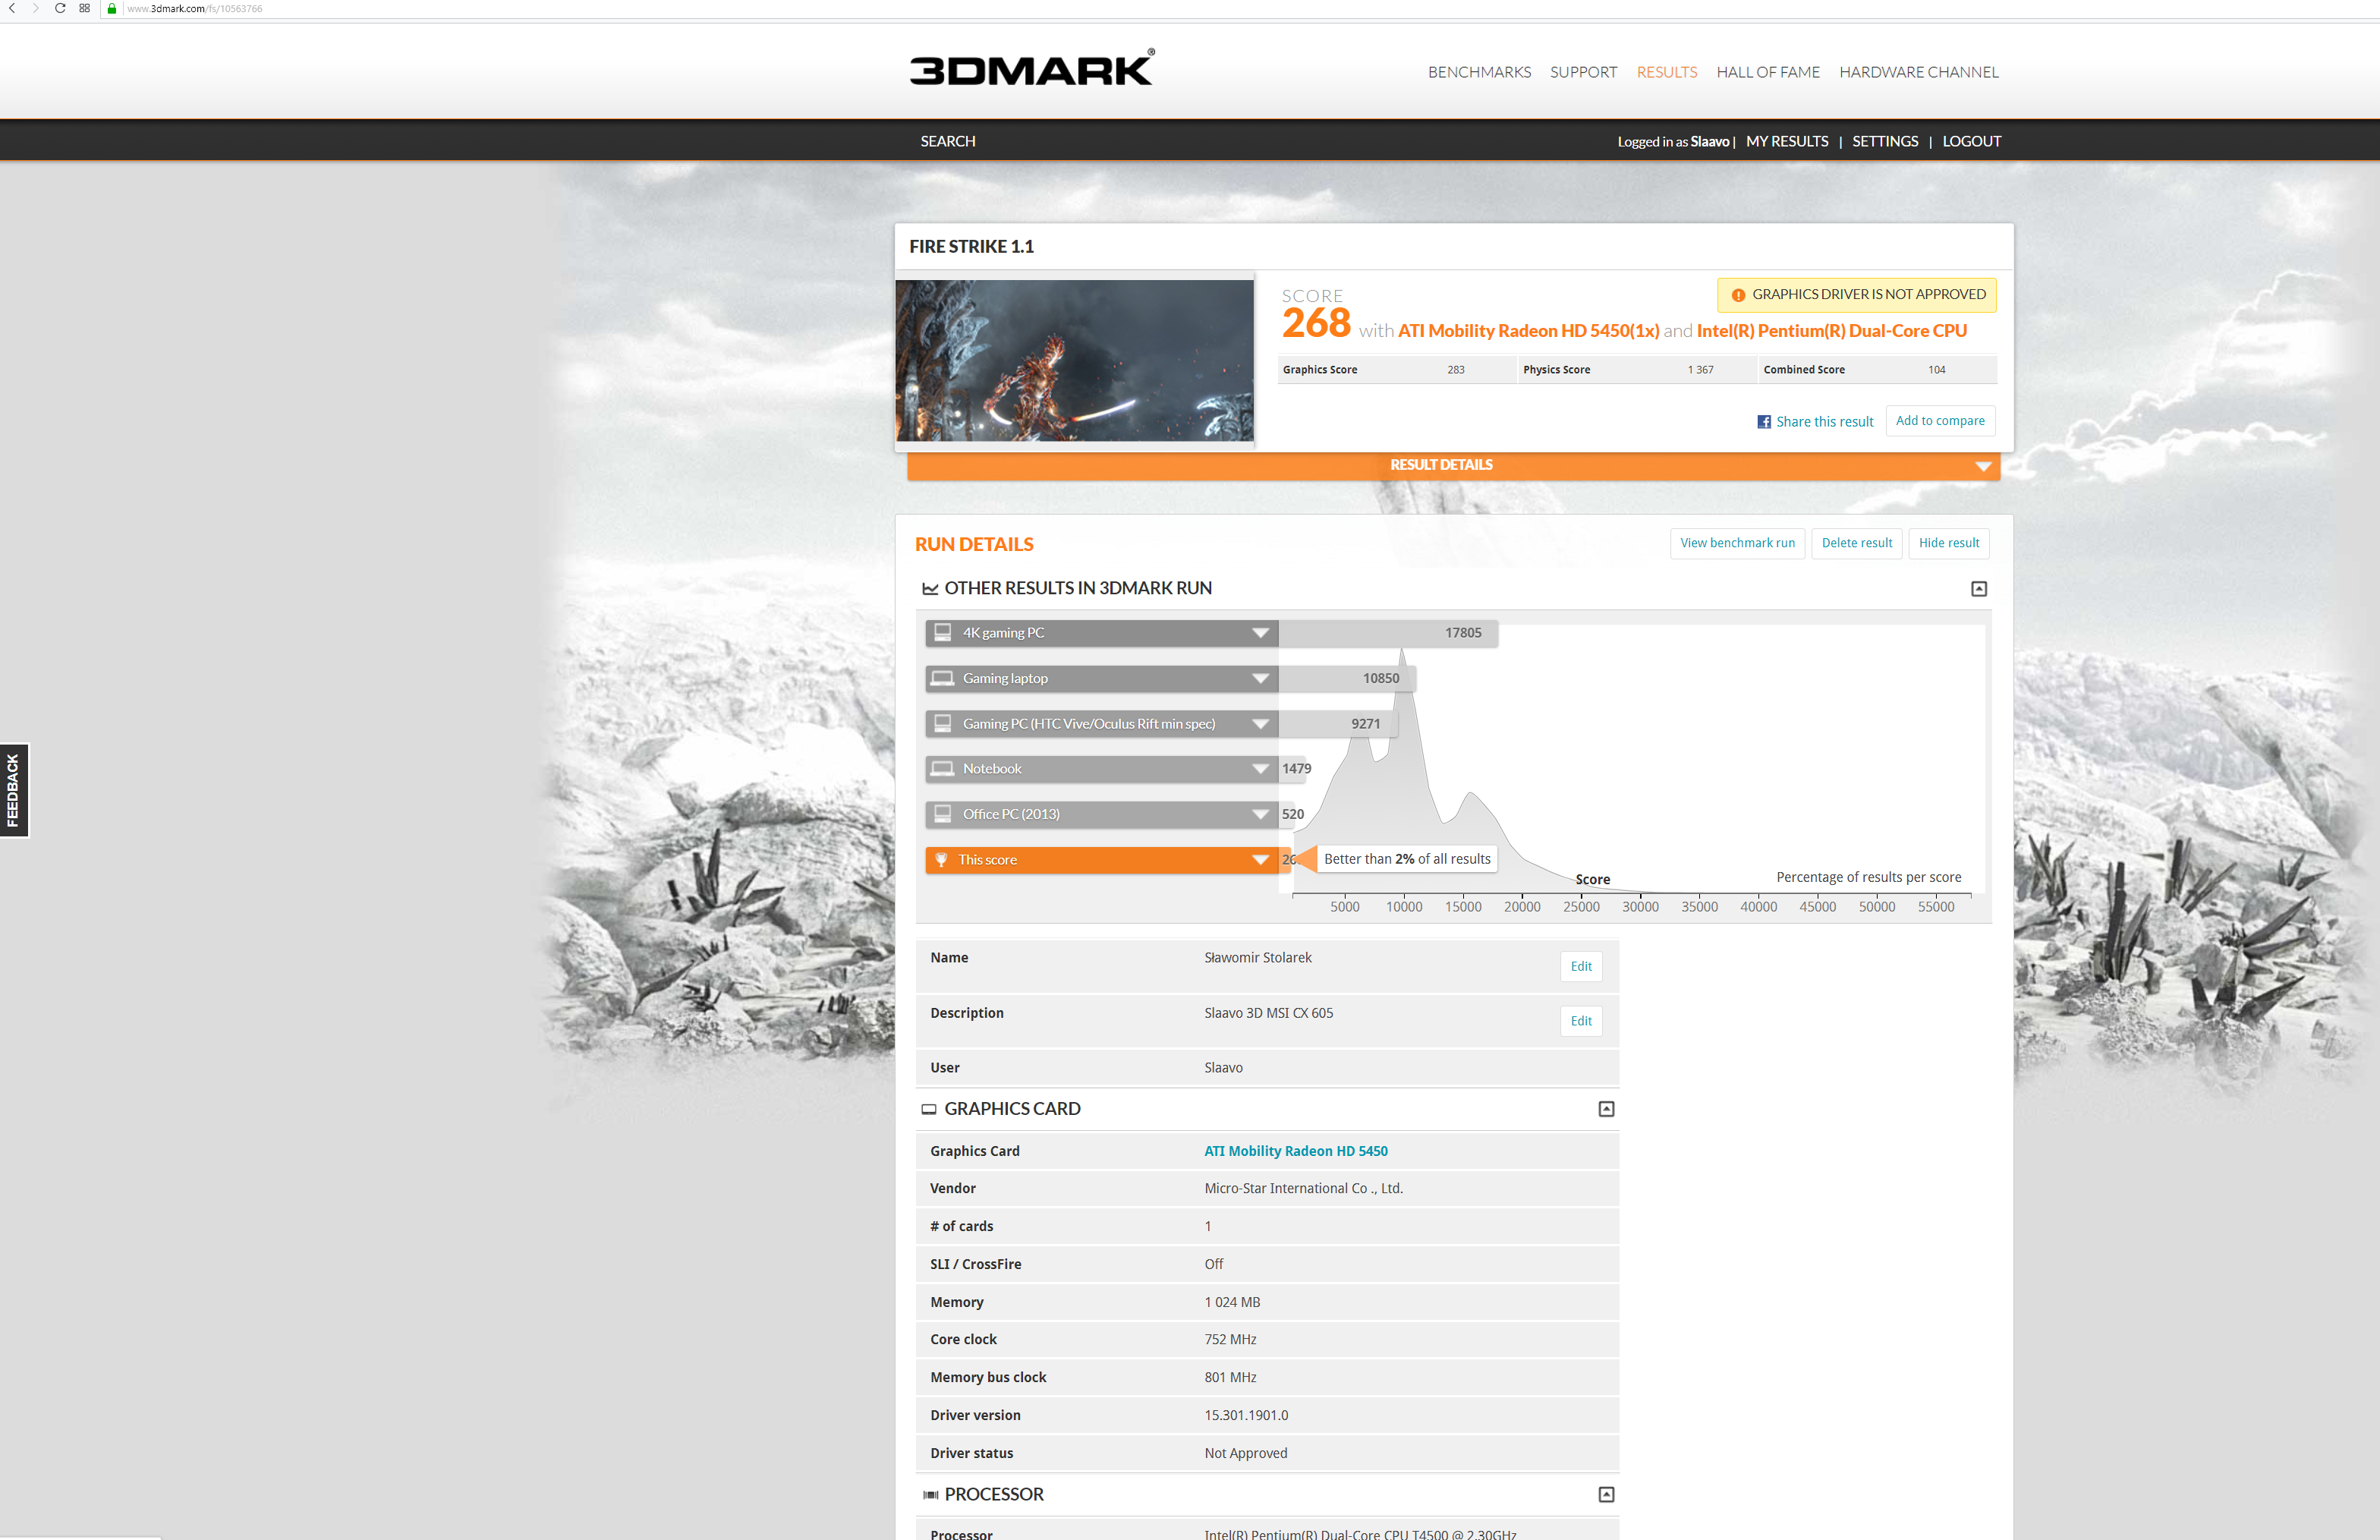Click the 17805 score bar

click(x=1388, y=633)
